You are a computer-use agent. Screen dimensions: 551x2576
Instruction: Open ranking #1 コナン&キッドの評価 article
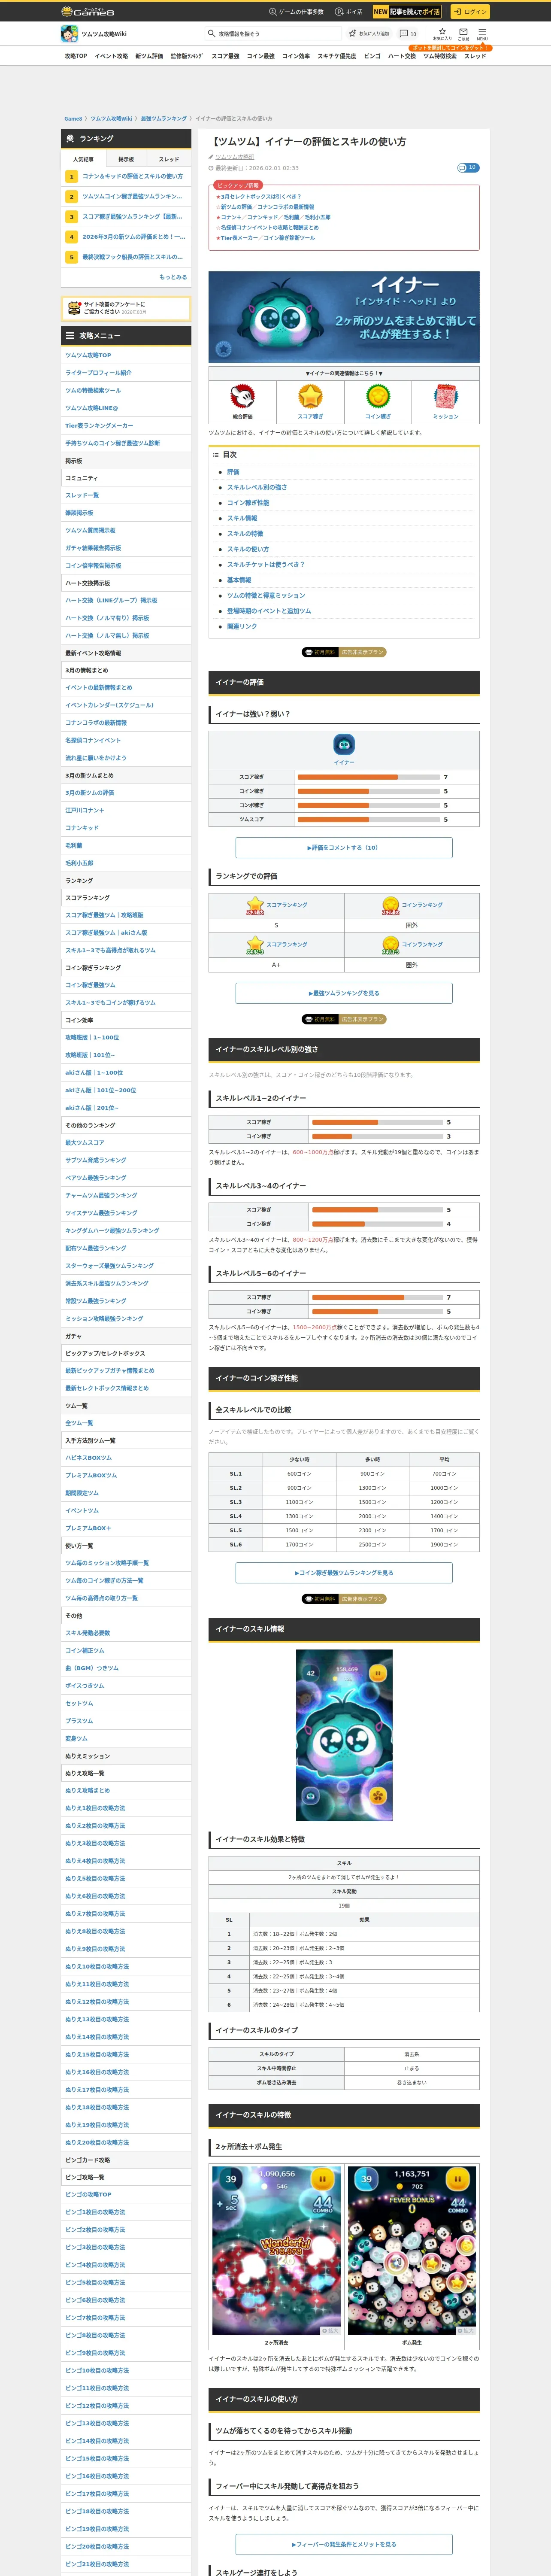tap(132, 176)
